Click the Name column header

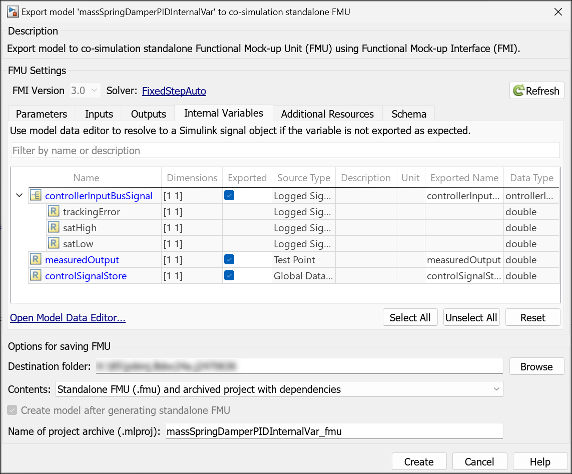click(x=86, y=178)
